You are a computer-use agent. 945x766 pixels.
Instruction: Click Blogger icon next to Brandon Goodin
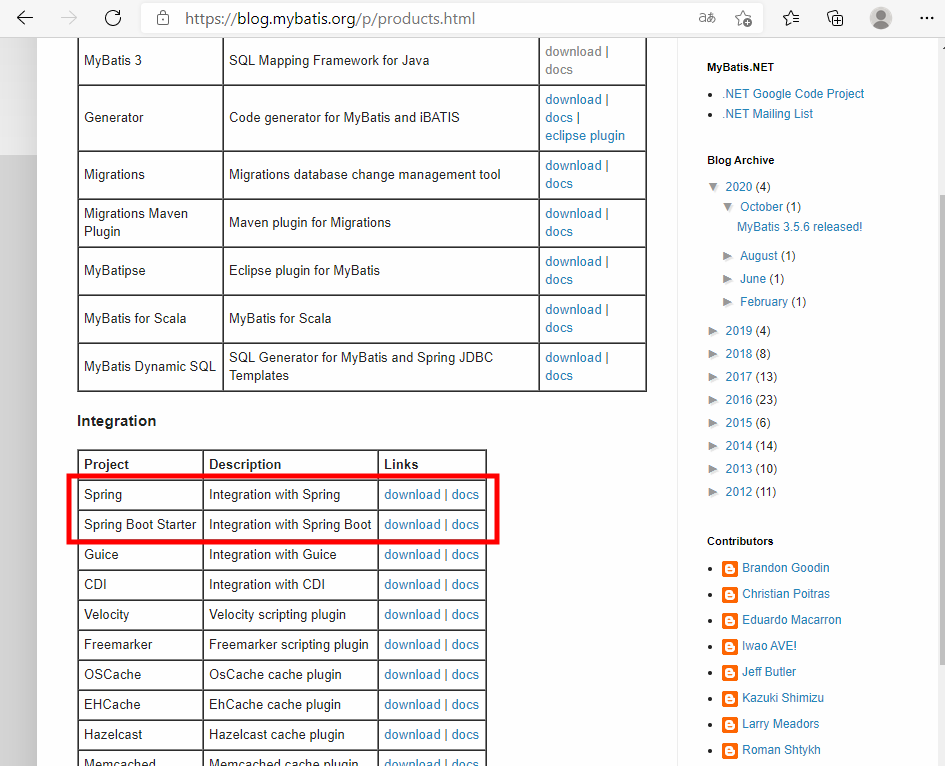pos(729,568)
